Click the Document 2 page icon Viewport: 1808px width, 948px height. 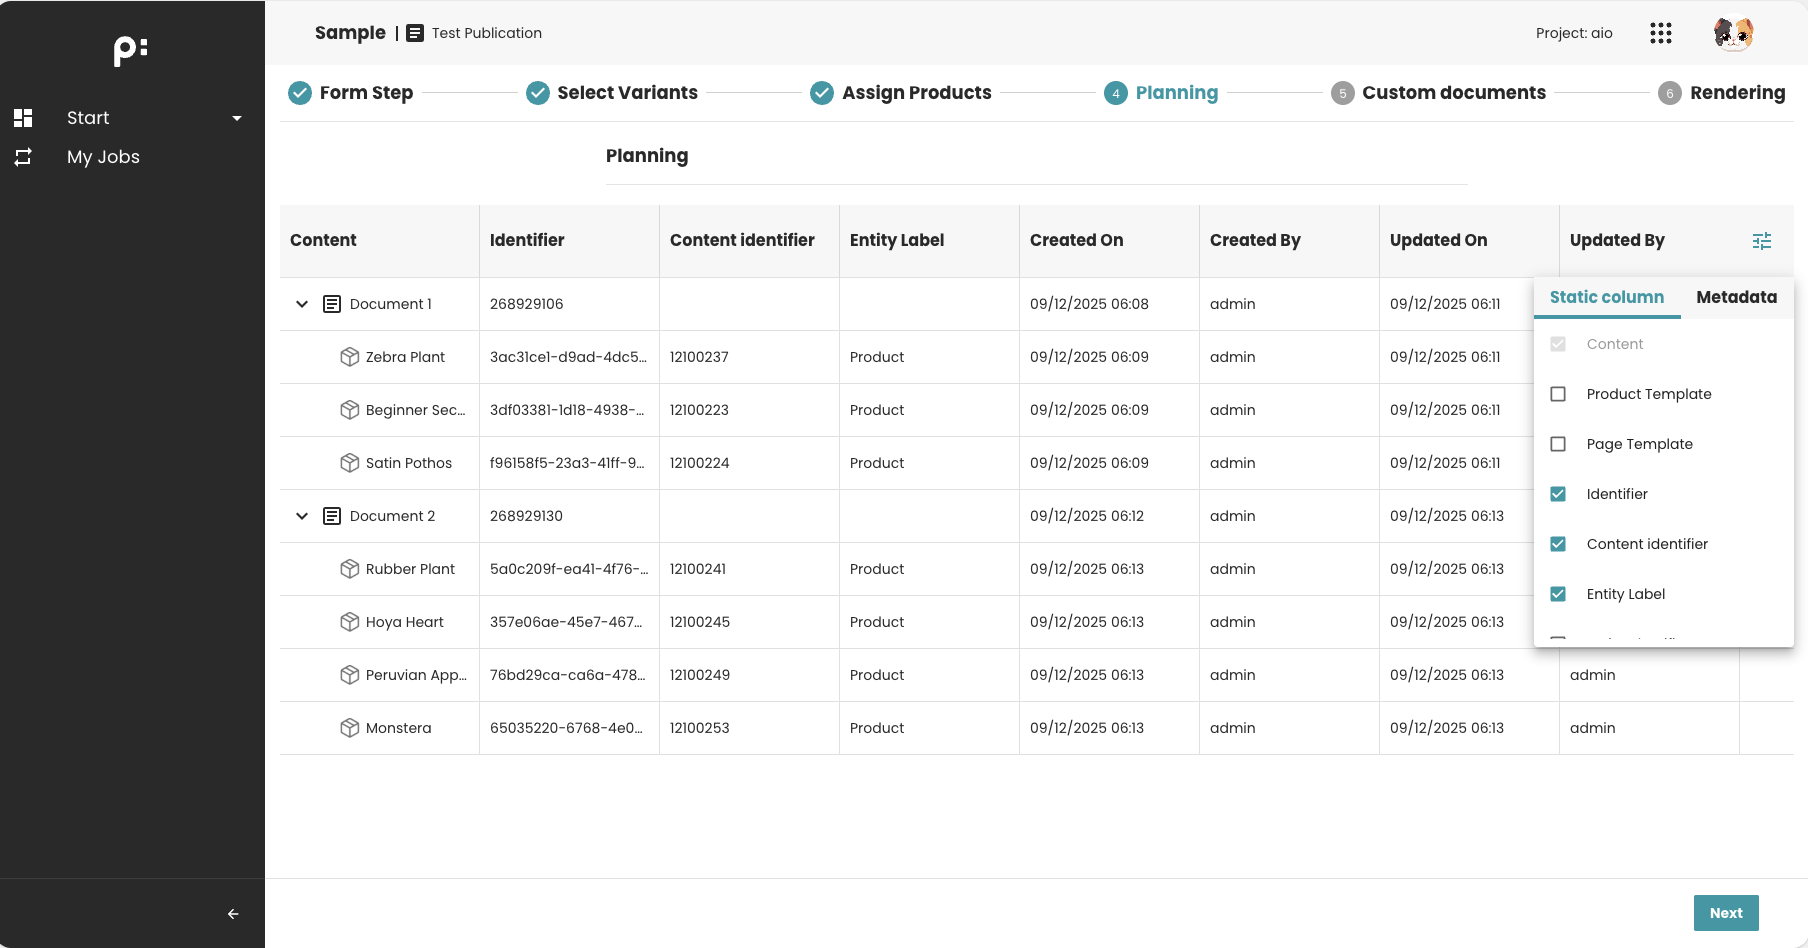[x=332, y=516]
